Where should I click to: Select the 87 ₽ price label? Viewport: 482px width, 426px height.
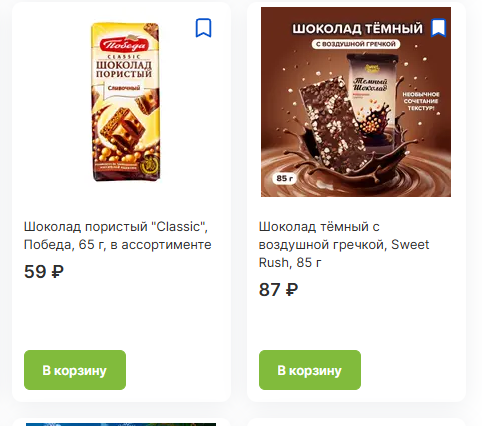278,289
